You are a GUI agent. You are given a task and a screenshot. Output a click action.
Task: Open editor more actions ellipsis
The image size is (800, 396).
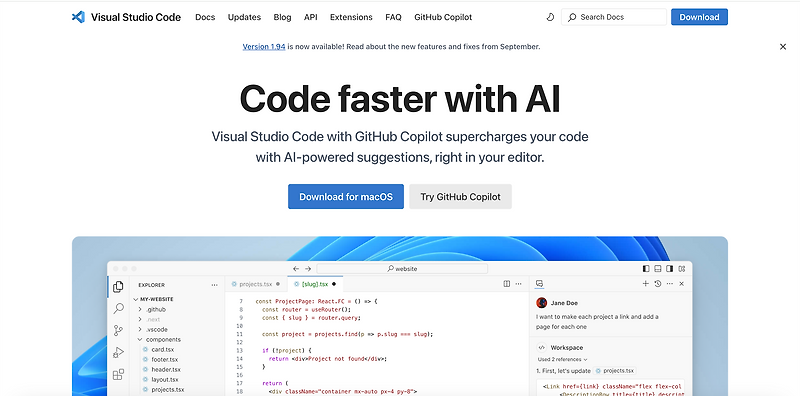click(518, 284)
